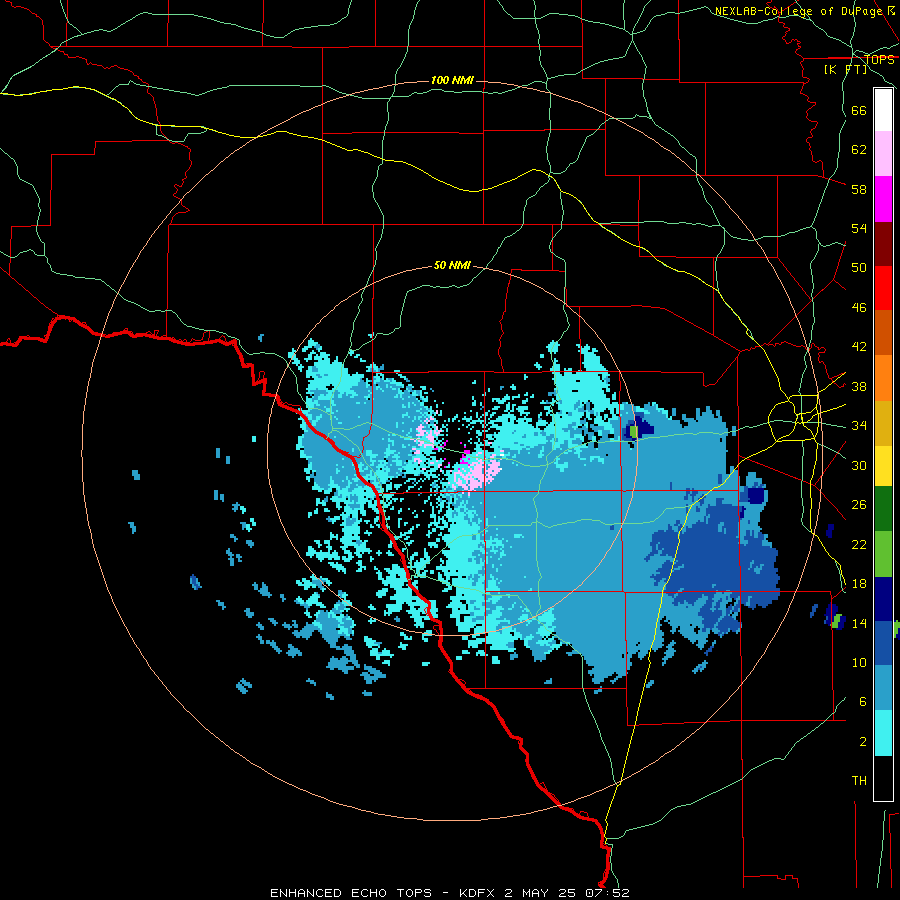Viewport: 900px width, 900px height.
Task: Click the magenta 58 legend swatch
Action: pos(883,199)
